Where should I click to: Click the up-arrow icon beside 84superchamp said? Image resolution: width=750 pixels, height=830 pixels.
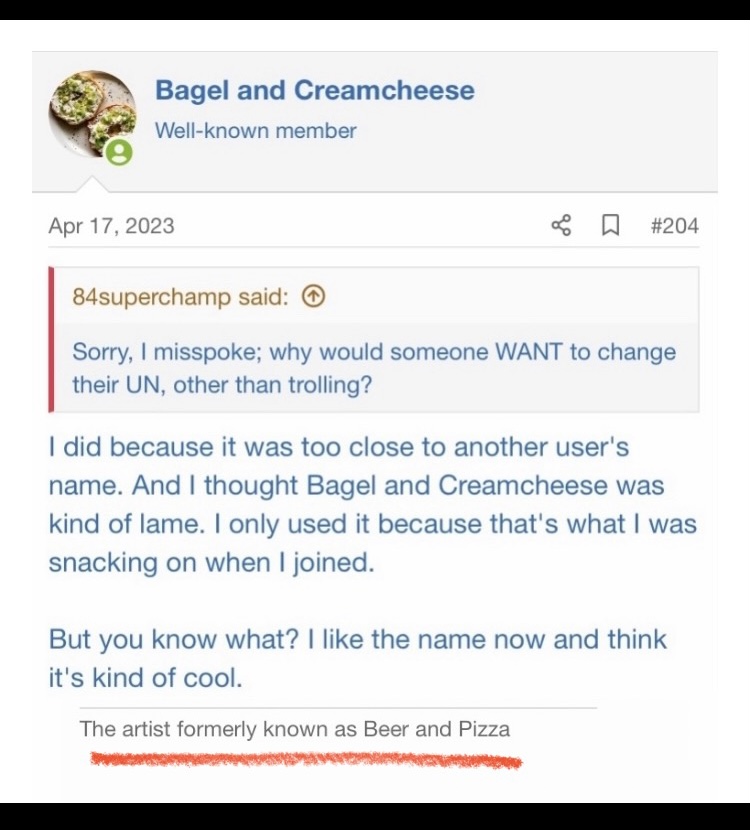[313, 297]
